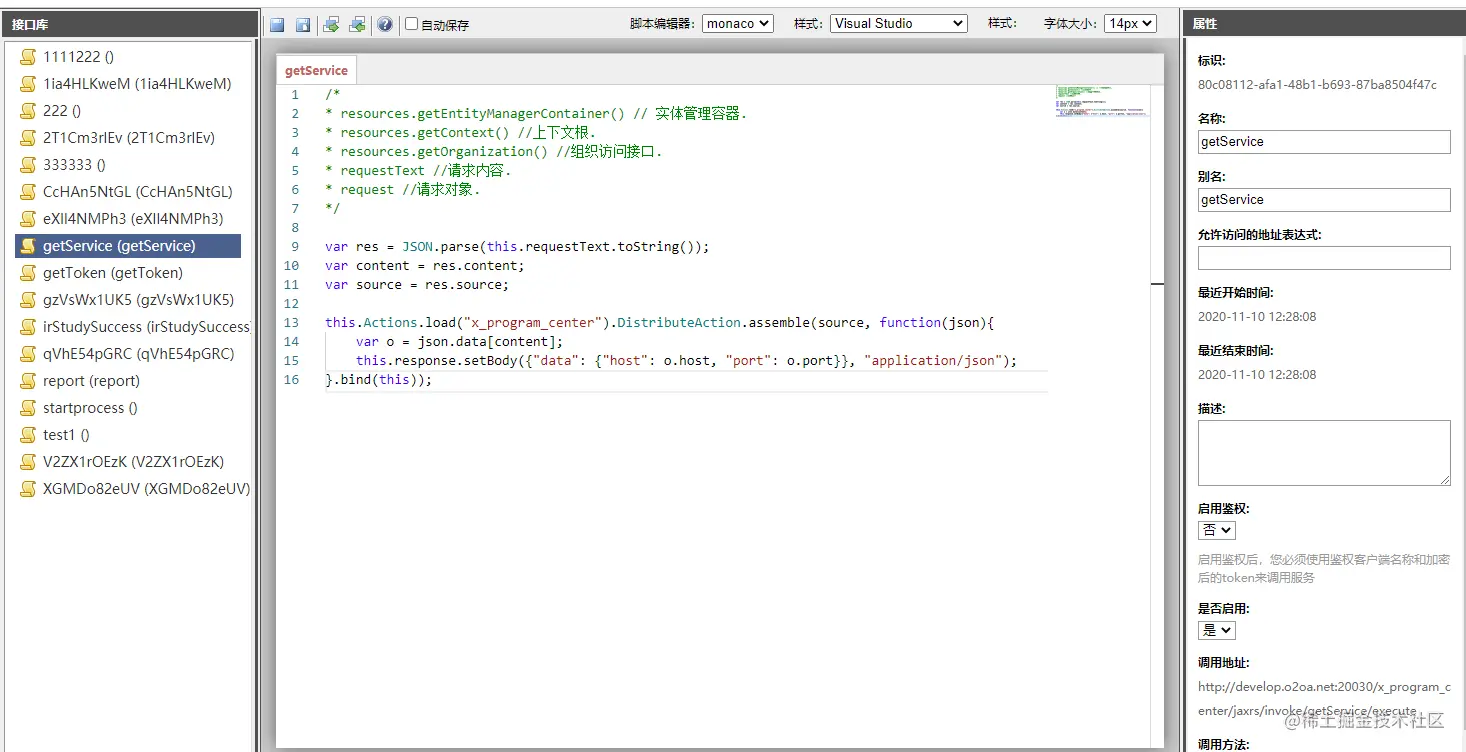The width and height of the screenshot is (1466, 752).
Task: Open 2T1Cm3rIEv (2T1Cm3rIEv) interface
Action: [129, 138]
